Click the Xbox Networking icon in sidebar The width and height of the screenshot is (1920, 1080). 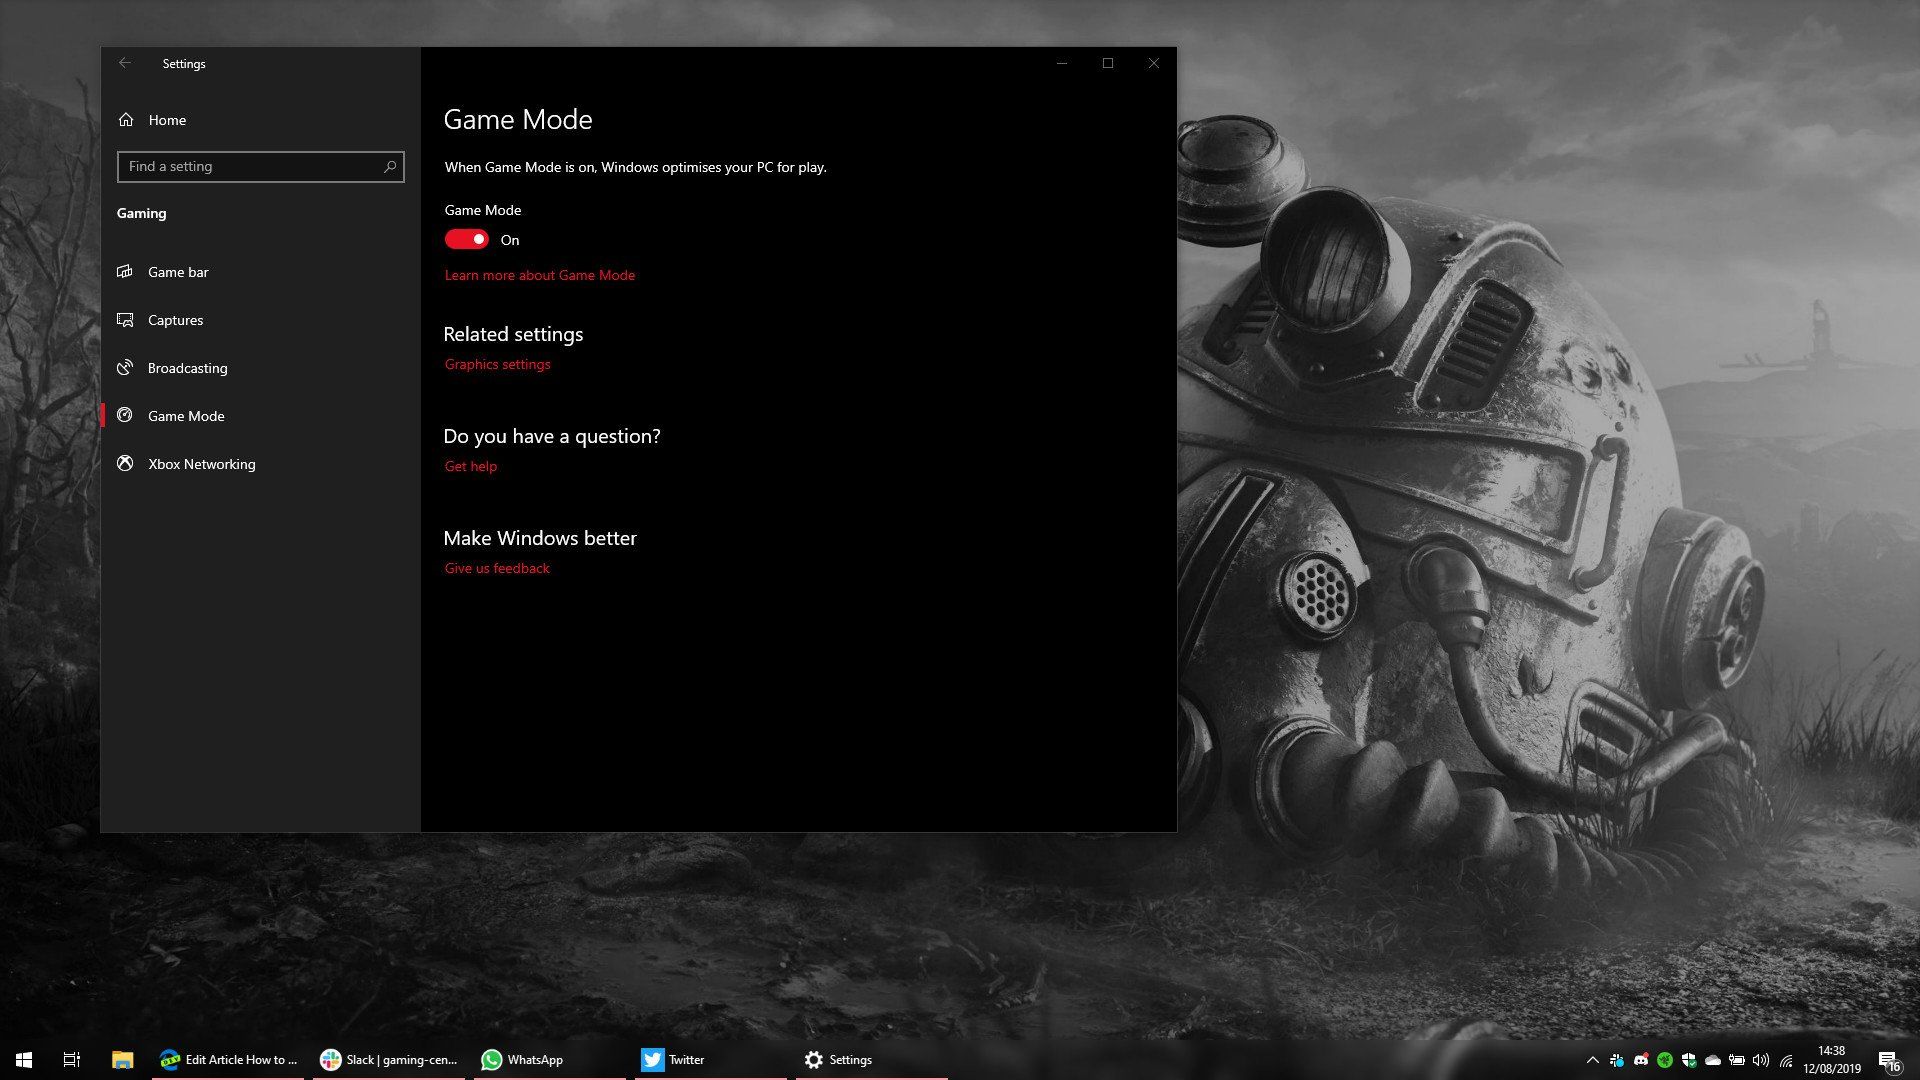coord(125,463)
